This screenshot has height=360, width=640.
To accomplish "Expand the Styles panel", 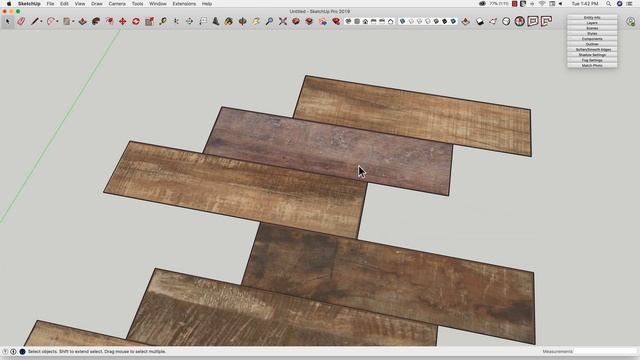I will click(592, 33).
